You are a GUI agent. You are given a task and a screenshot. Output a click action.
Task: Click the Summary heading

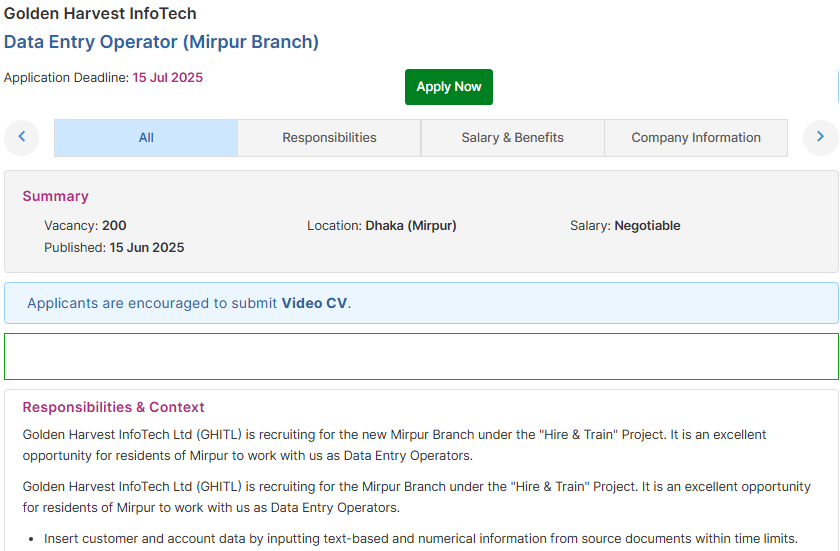pyautogui.click(x=55, y=196)
